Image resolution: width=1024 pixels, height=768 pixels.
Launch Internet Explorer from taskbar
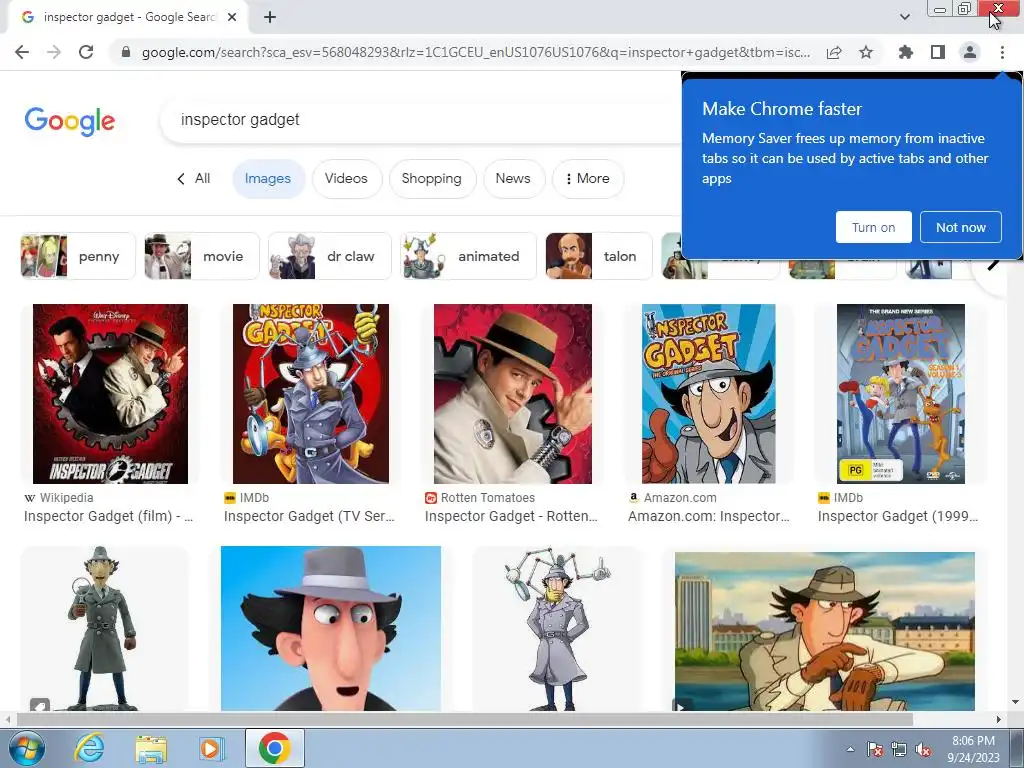(89, 748)
